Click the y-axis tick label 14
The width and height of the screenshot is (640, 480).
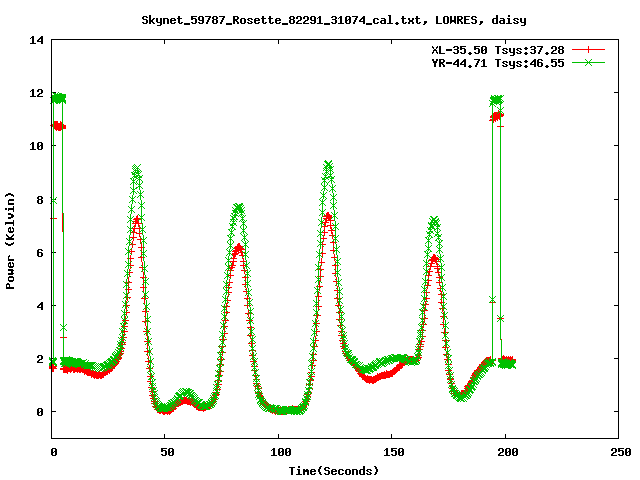(x=36, y=40)
